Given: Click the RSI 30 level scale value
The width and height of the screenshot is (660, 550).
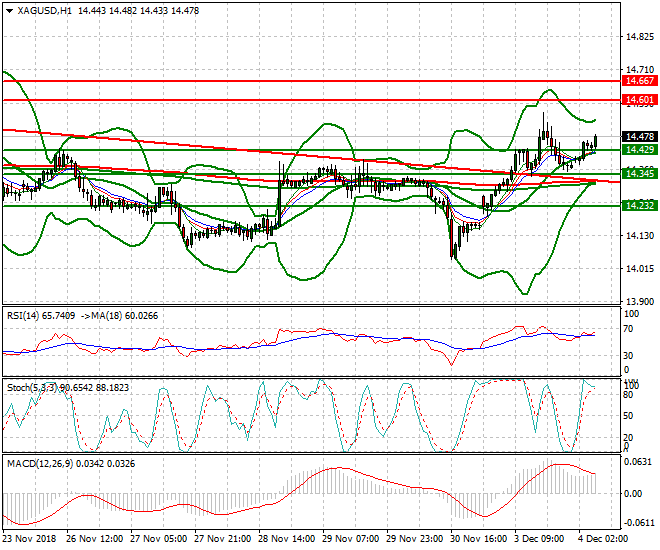Looking at the screenshot, I should click(628, 356).
